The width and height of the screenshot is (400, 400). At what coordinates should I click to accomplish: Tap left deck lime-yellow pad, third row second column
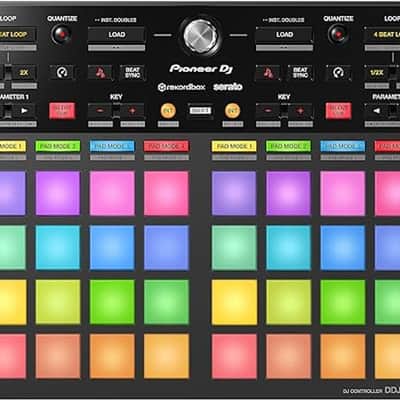(58, 302)
